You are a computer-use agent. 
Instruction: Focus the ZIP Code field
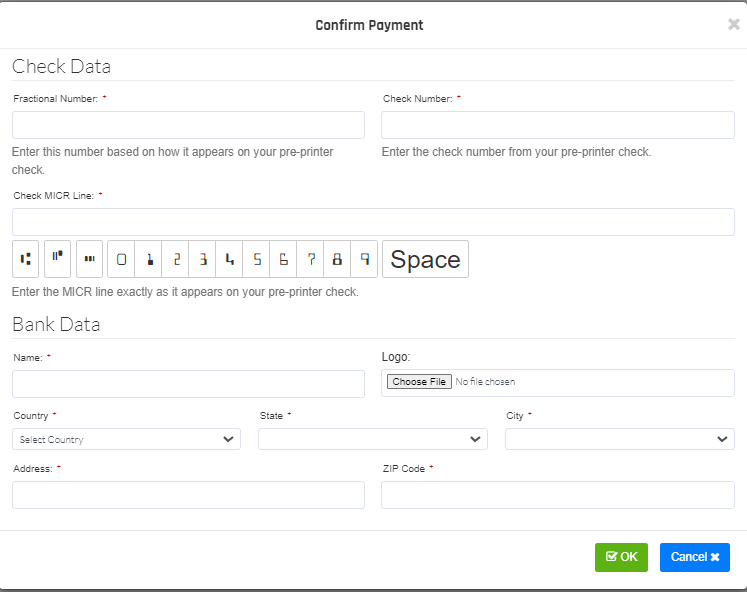[558, 495]
